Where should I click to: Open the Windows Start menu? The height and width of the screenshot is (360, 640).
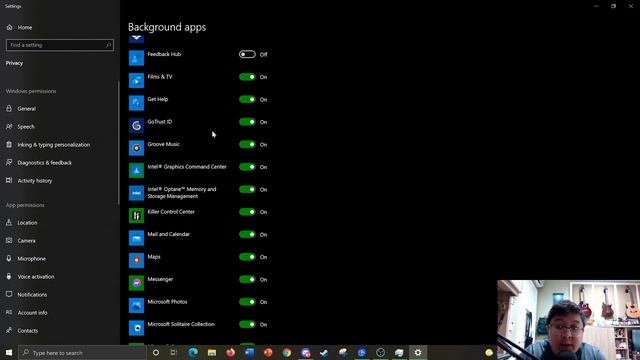click(9, 352)
